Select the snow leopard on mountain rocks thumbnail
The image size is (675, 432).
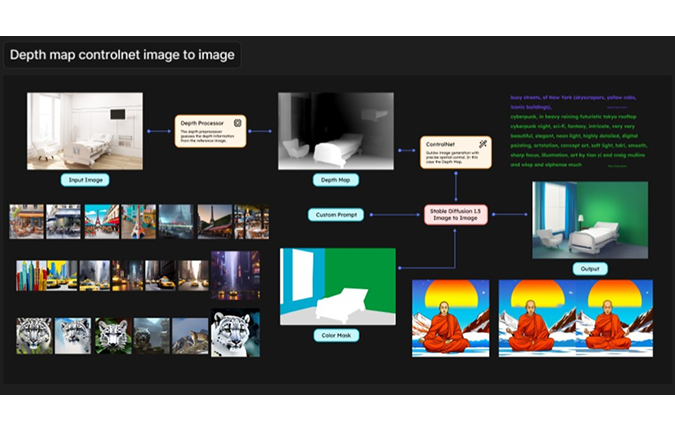pyautogui.click(x=190, y=336)
